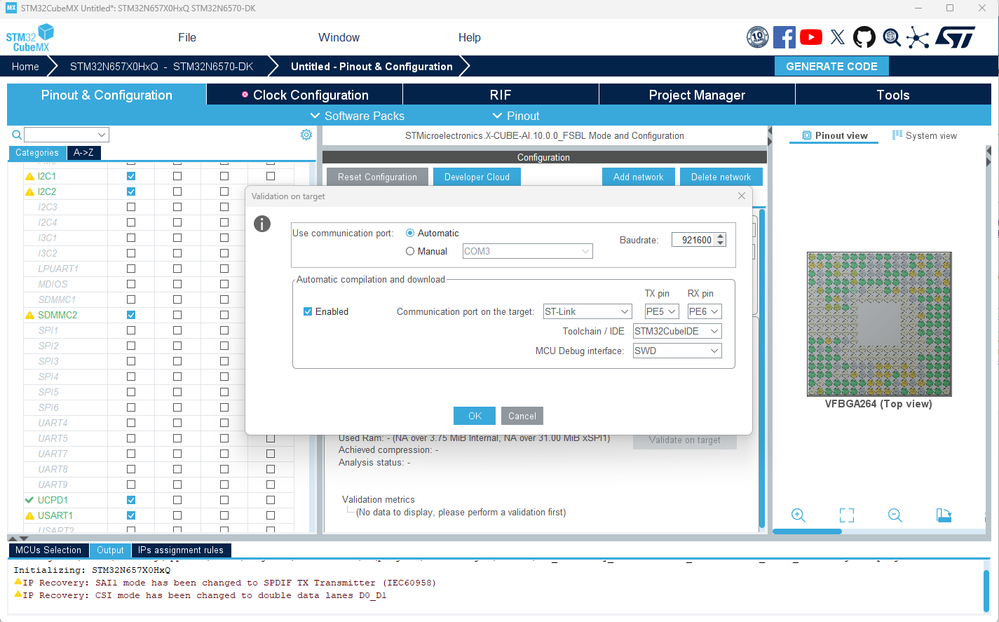Toggle the Enabled automatic compilation checkbox
The image size is (999, 622).
pyautogui.click(x=308, y=312)
